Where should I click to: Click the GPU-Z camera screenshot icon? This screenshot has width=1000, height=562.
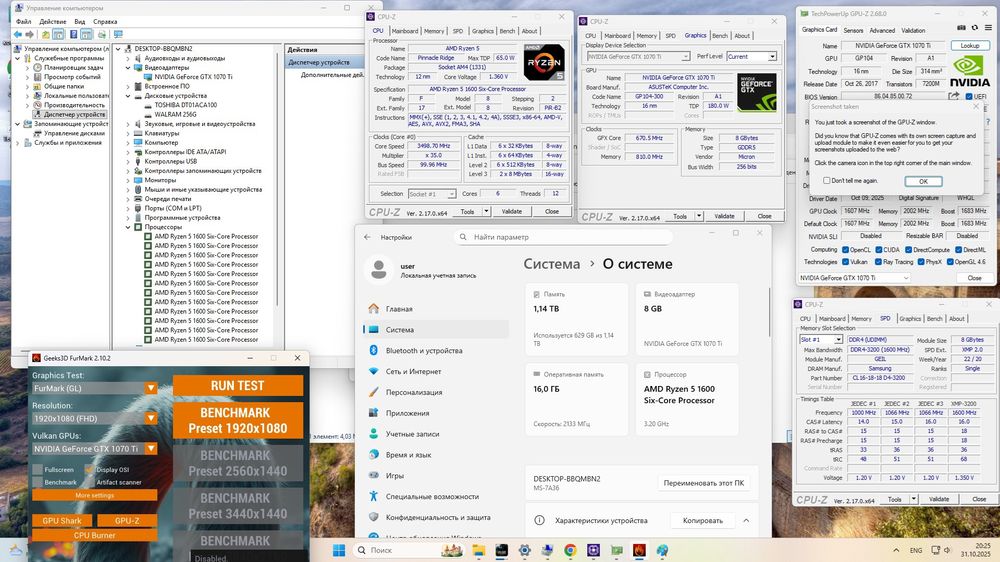pyautogui.click(x=962, y=28)
